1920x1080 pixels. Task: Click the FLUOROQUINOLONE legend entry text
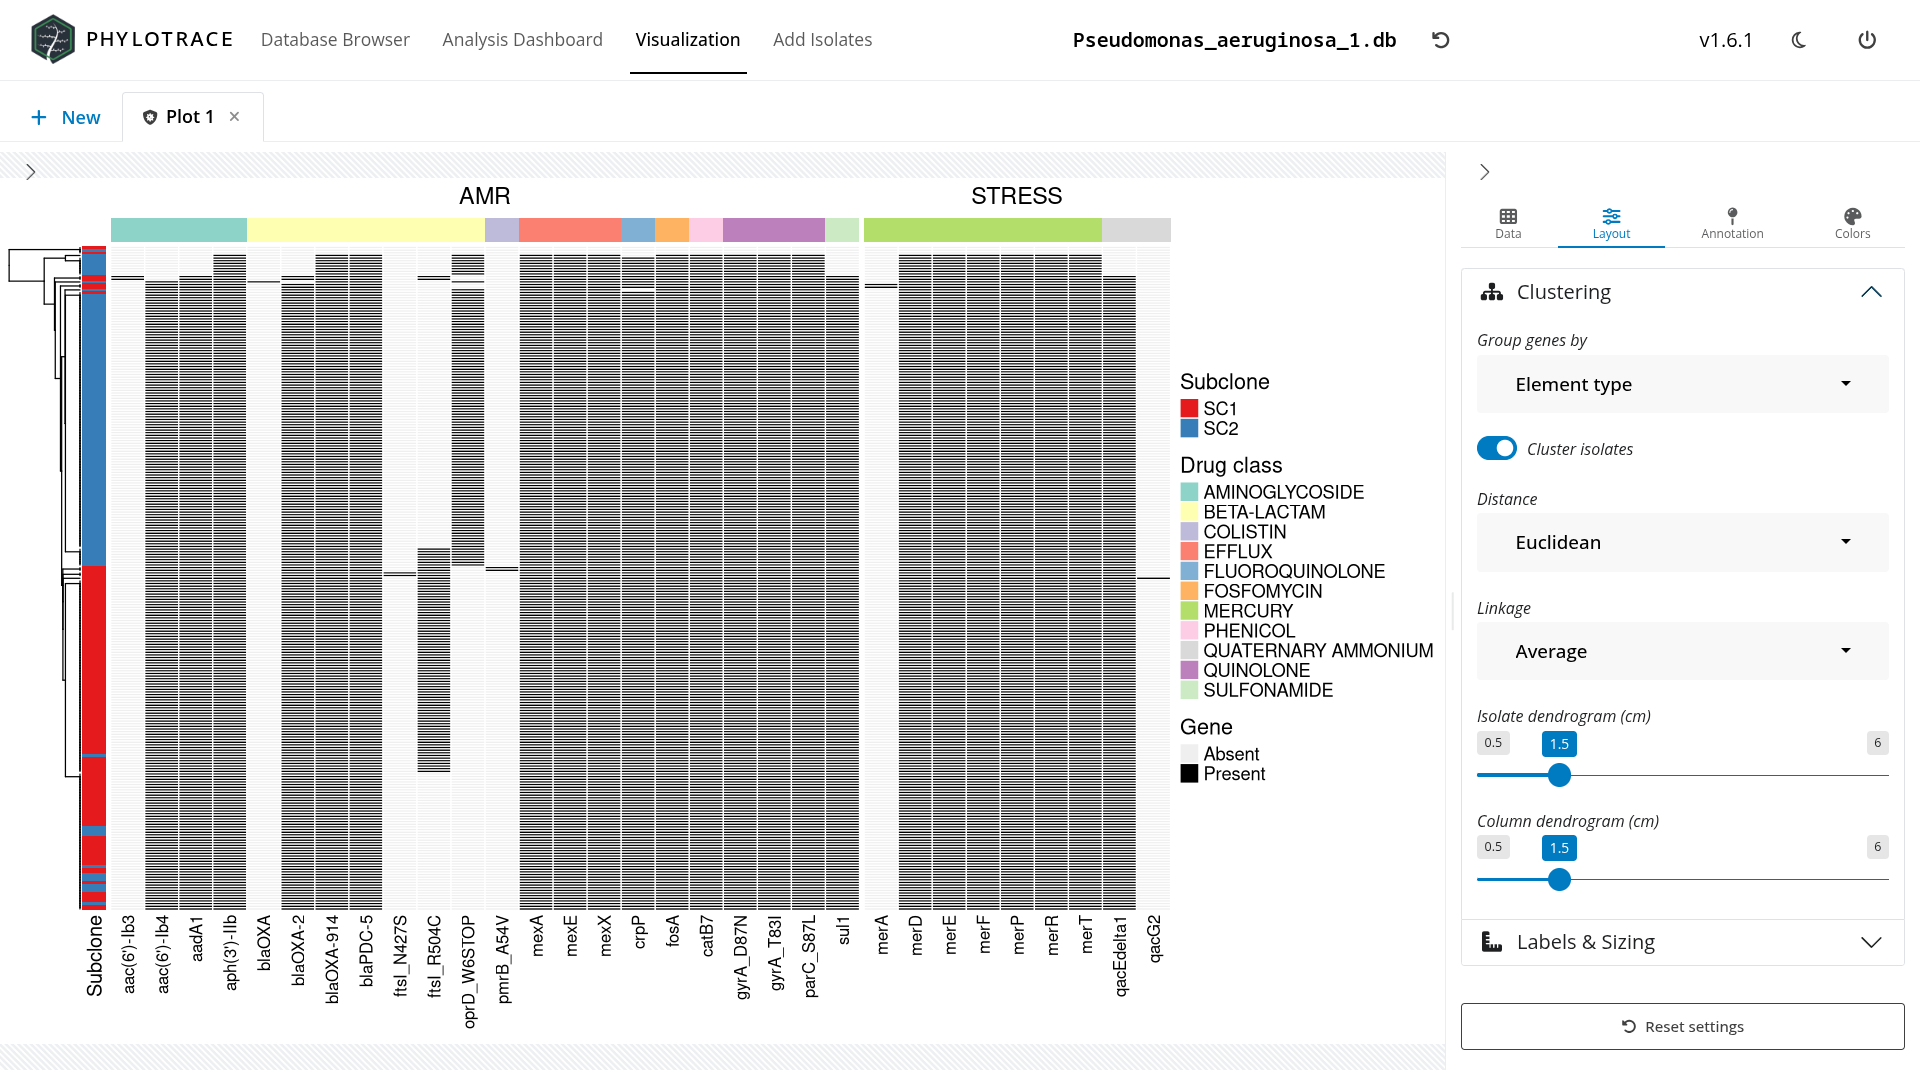[x=1294, y=571]
